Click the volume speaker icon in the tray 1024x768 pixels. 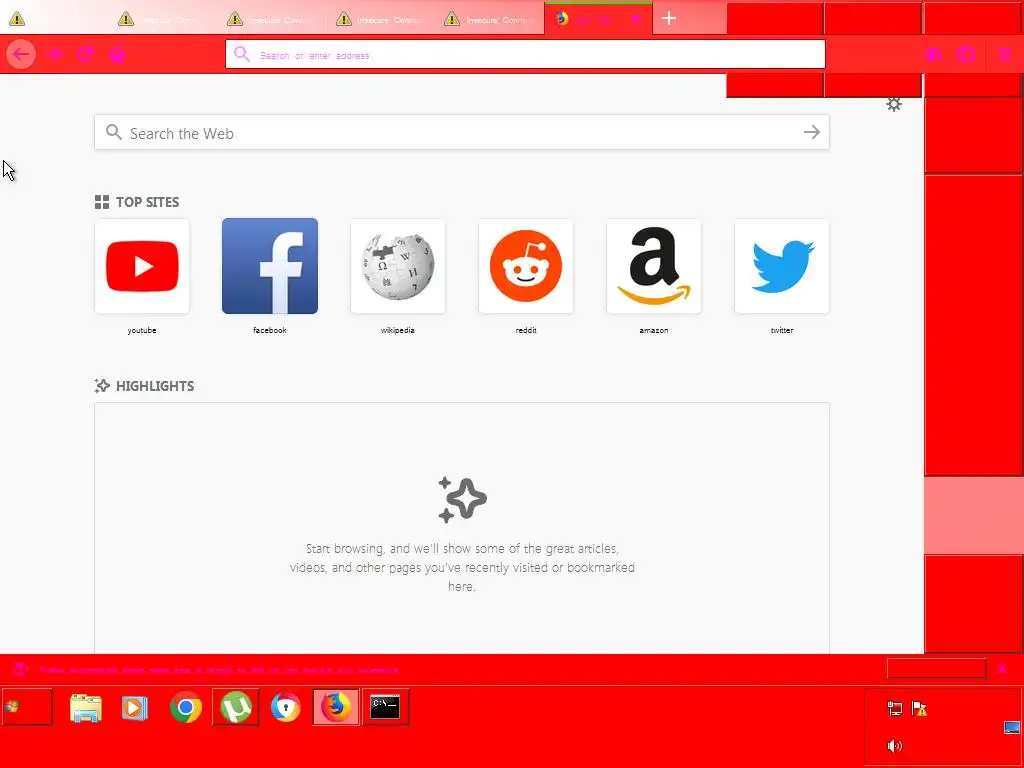(895, 746)
